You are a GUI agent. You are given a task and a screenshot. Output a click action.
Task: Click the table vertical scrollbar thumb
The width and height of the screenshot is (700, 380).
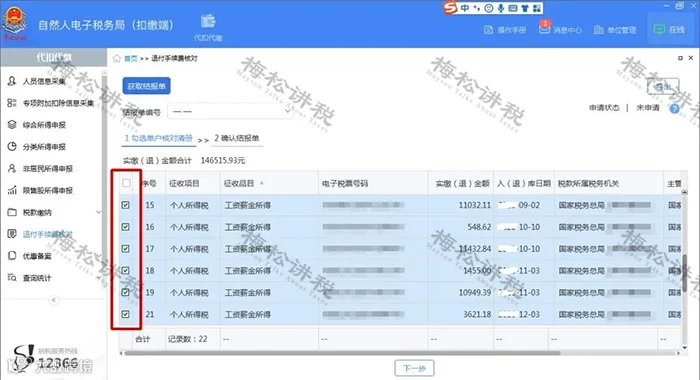click(684, 273)
